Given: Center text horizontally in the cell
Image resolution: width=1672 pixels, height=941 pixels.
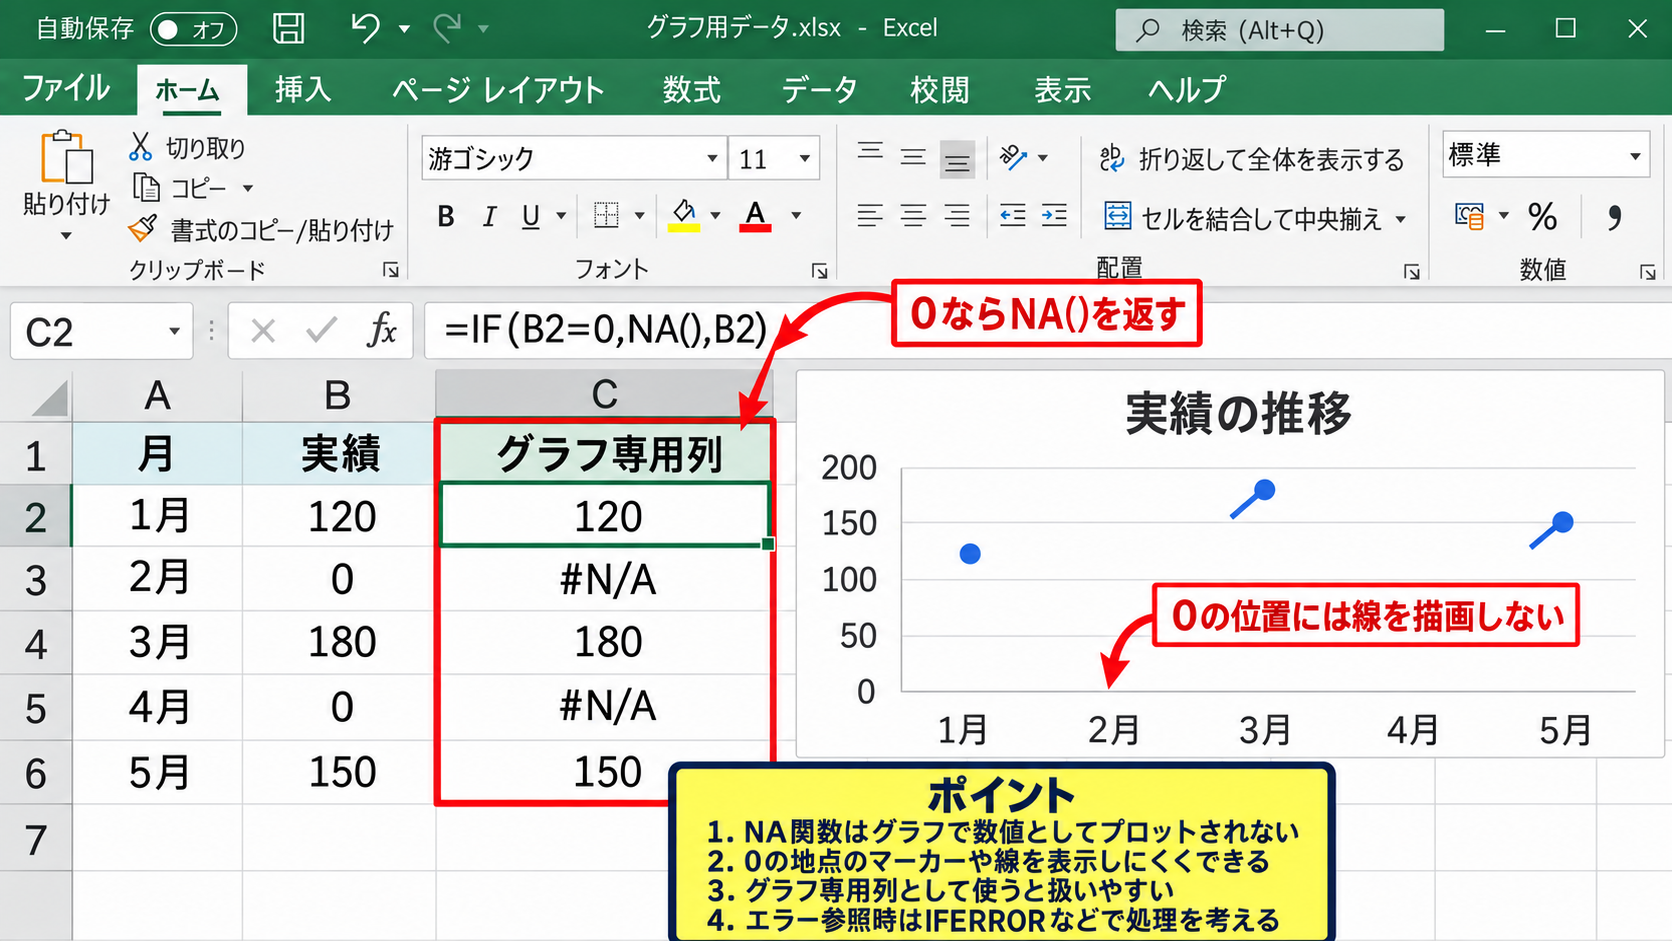Looking at the screenshot, I should pos(913,215).
